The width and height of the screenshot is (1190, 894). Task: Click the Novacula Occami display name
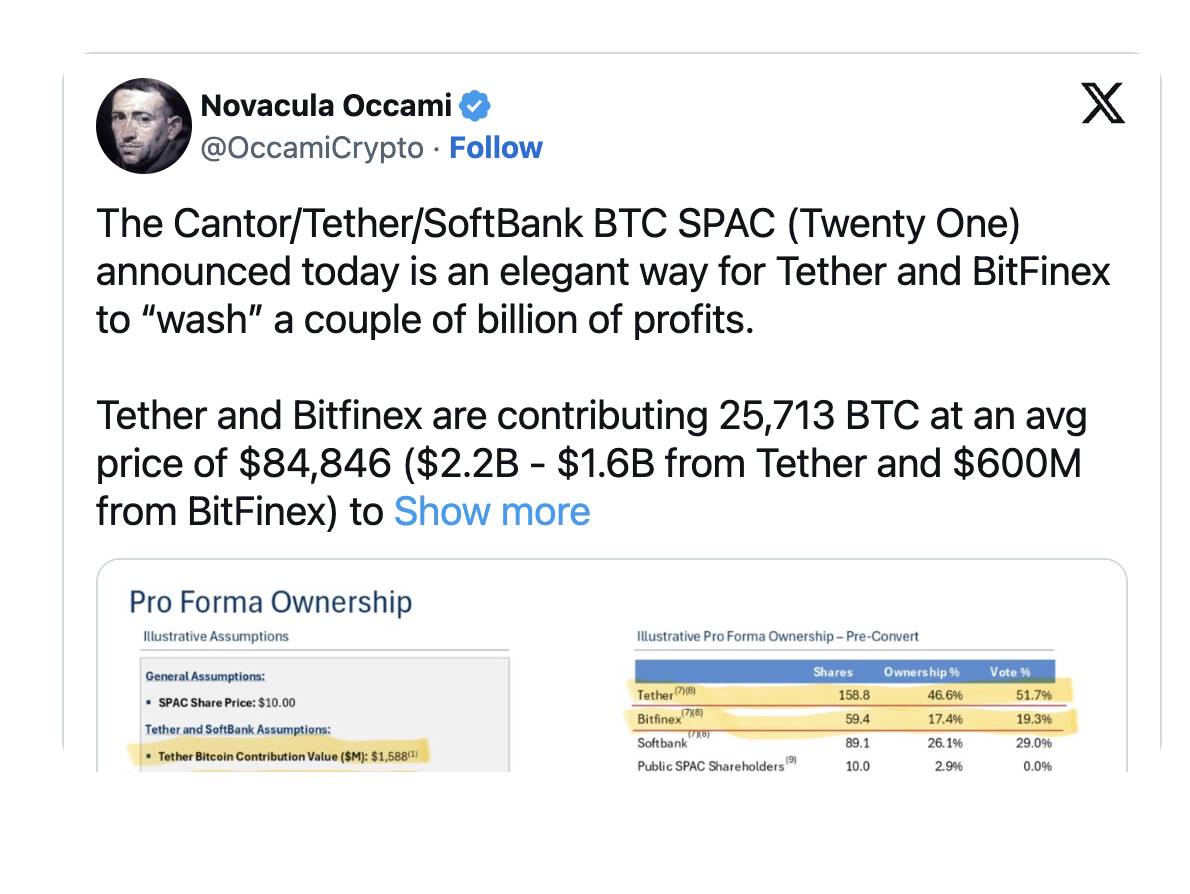point(327,104)
